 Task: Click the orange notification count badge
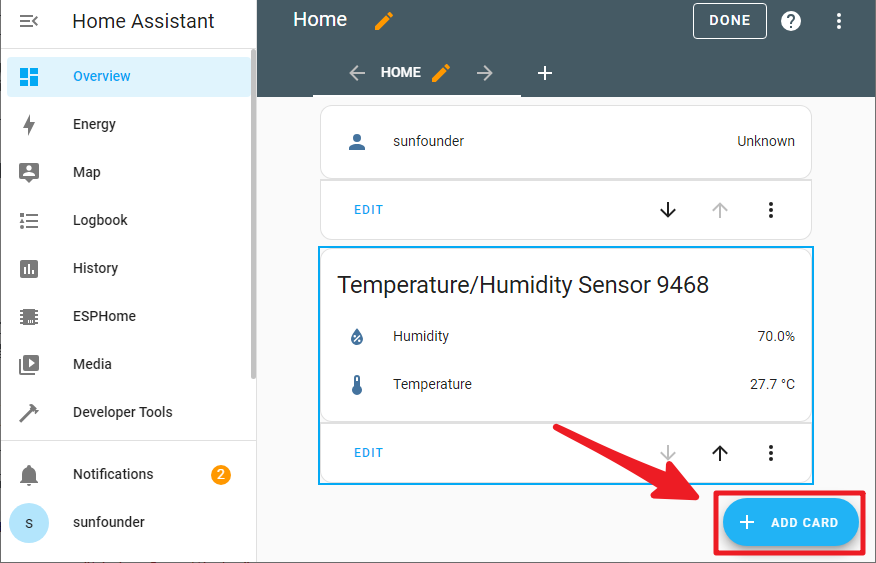(221, 475)
